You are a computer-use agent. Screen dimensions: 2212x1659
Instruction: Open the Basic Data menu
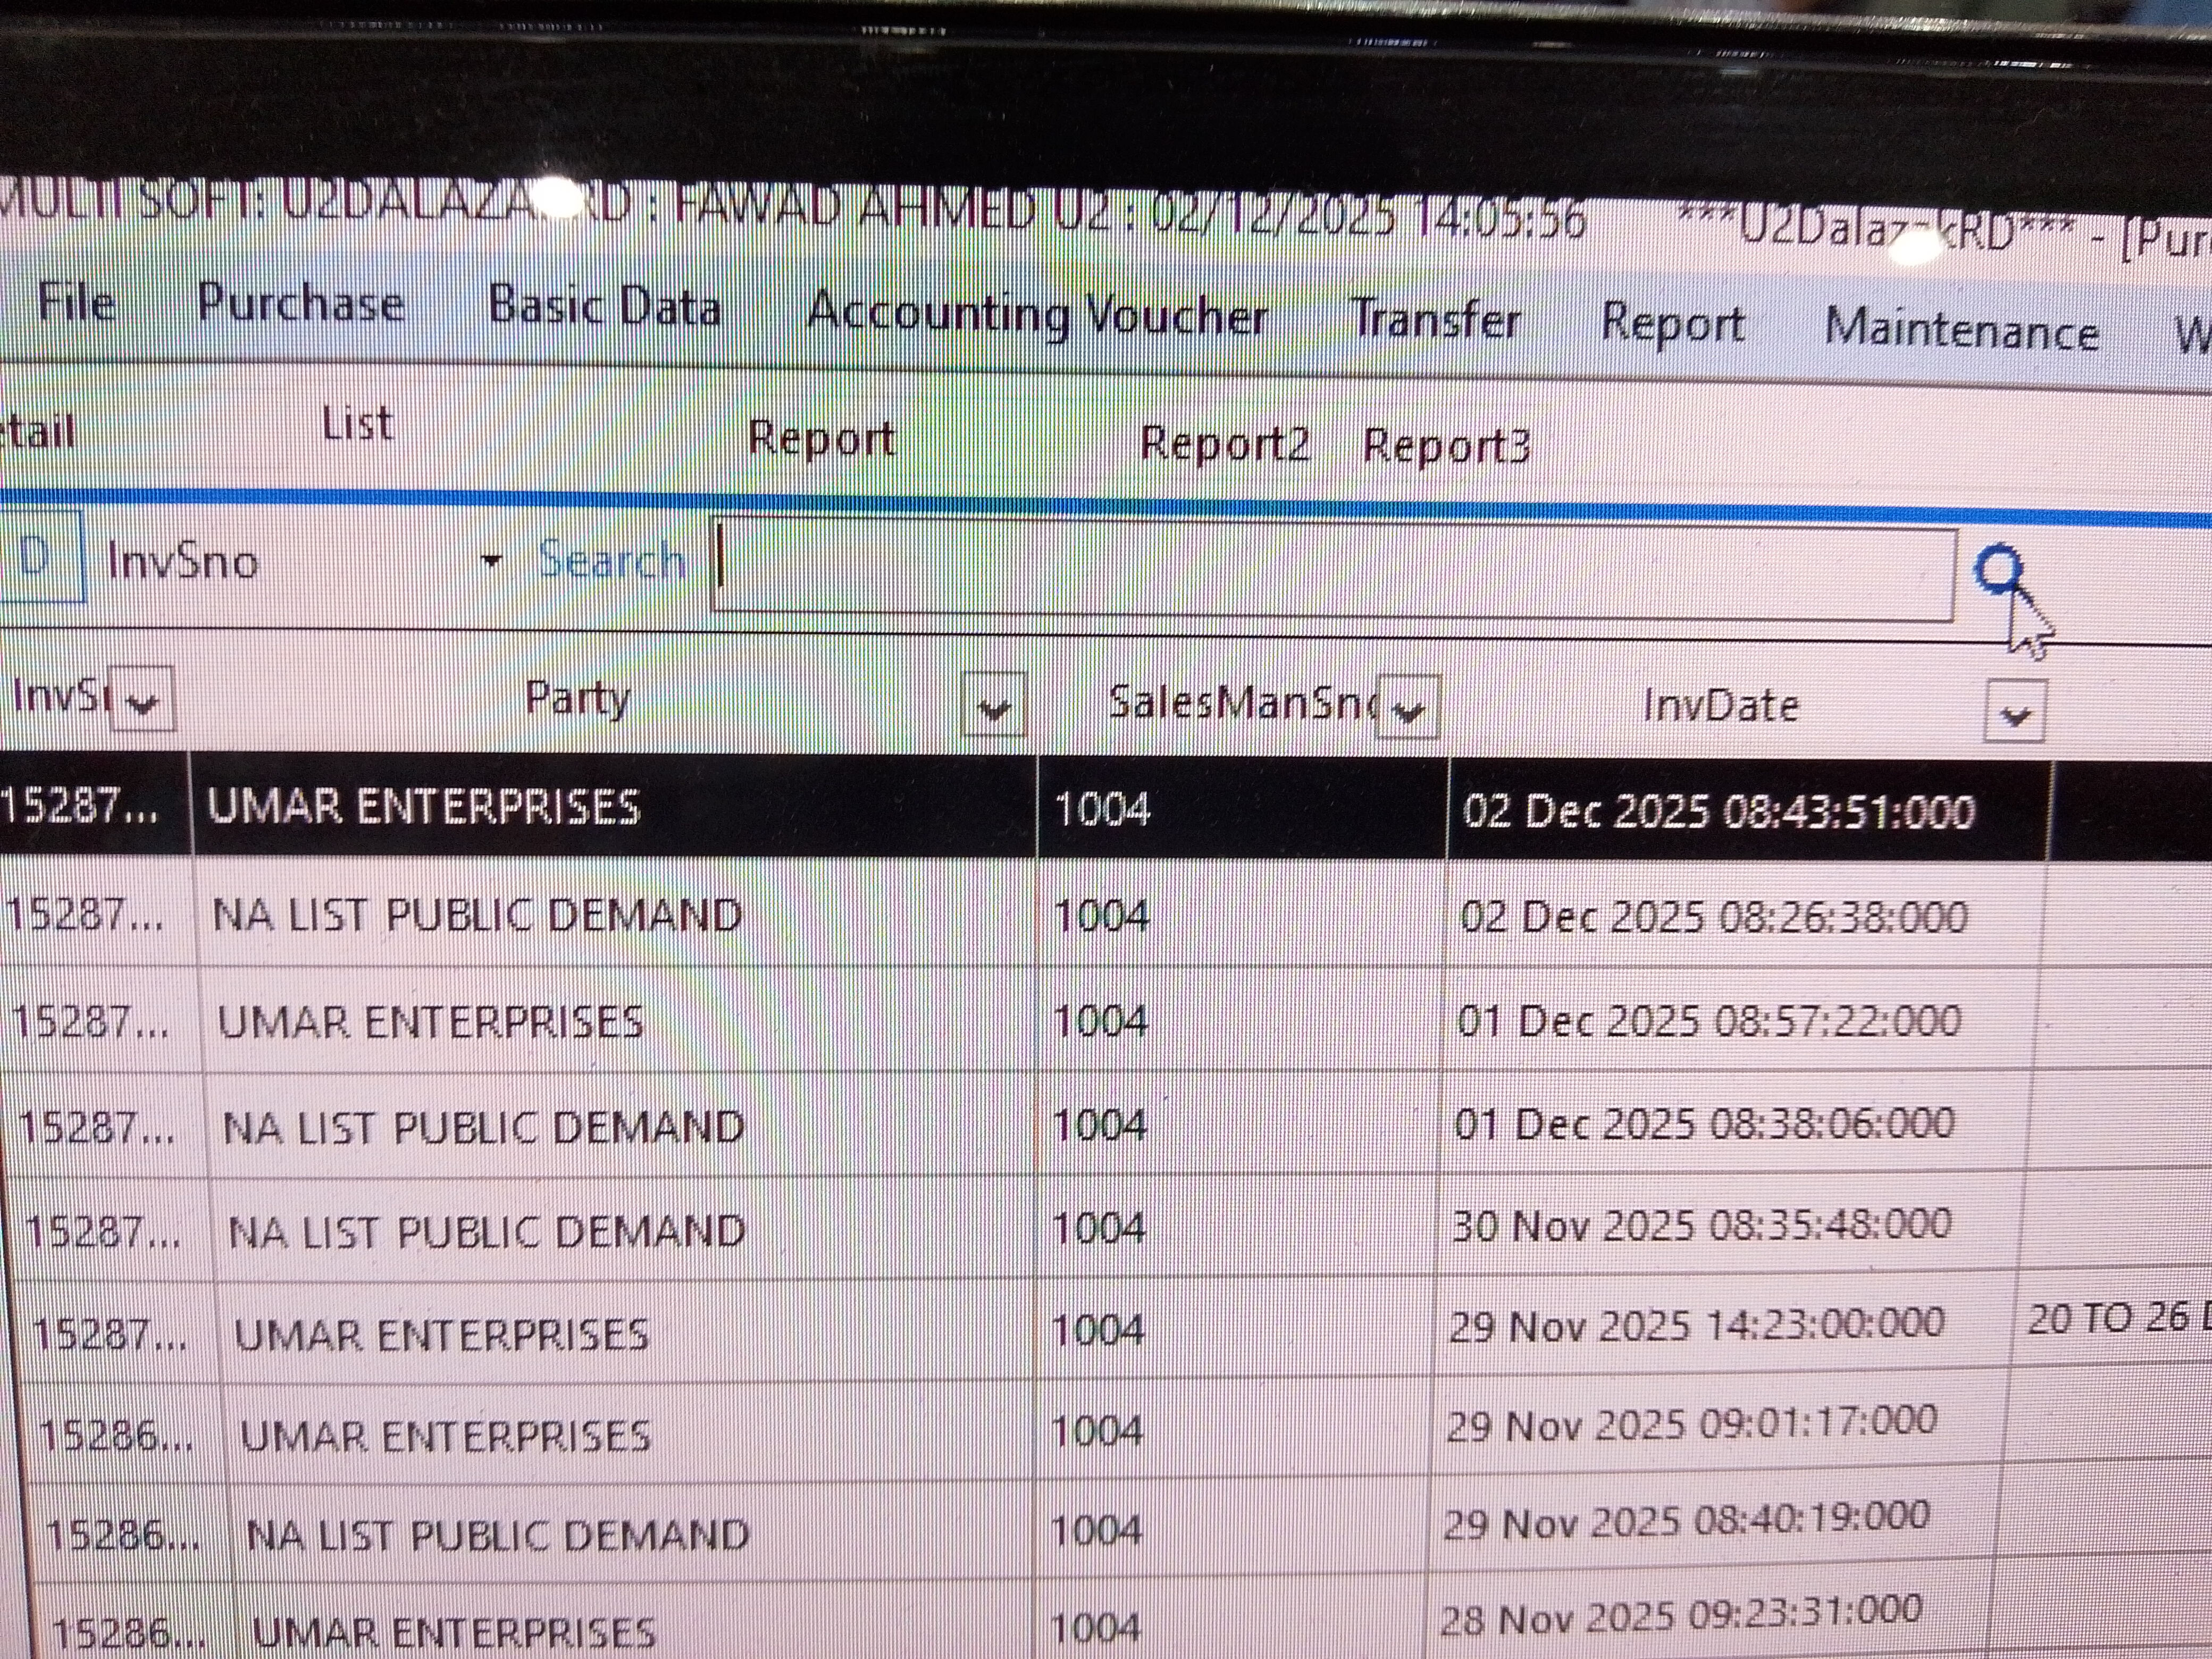tap(604, 307)
